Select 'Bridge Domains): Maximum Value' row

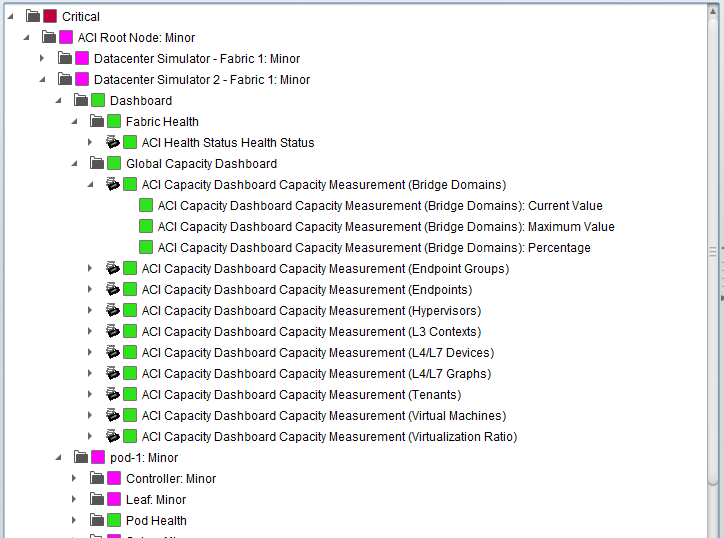point(386,227)
